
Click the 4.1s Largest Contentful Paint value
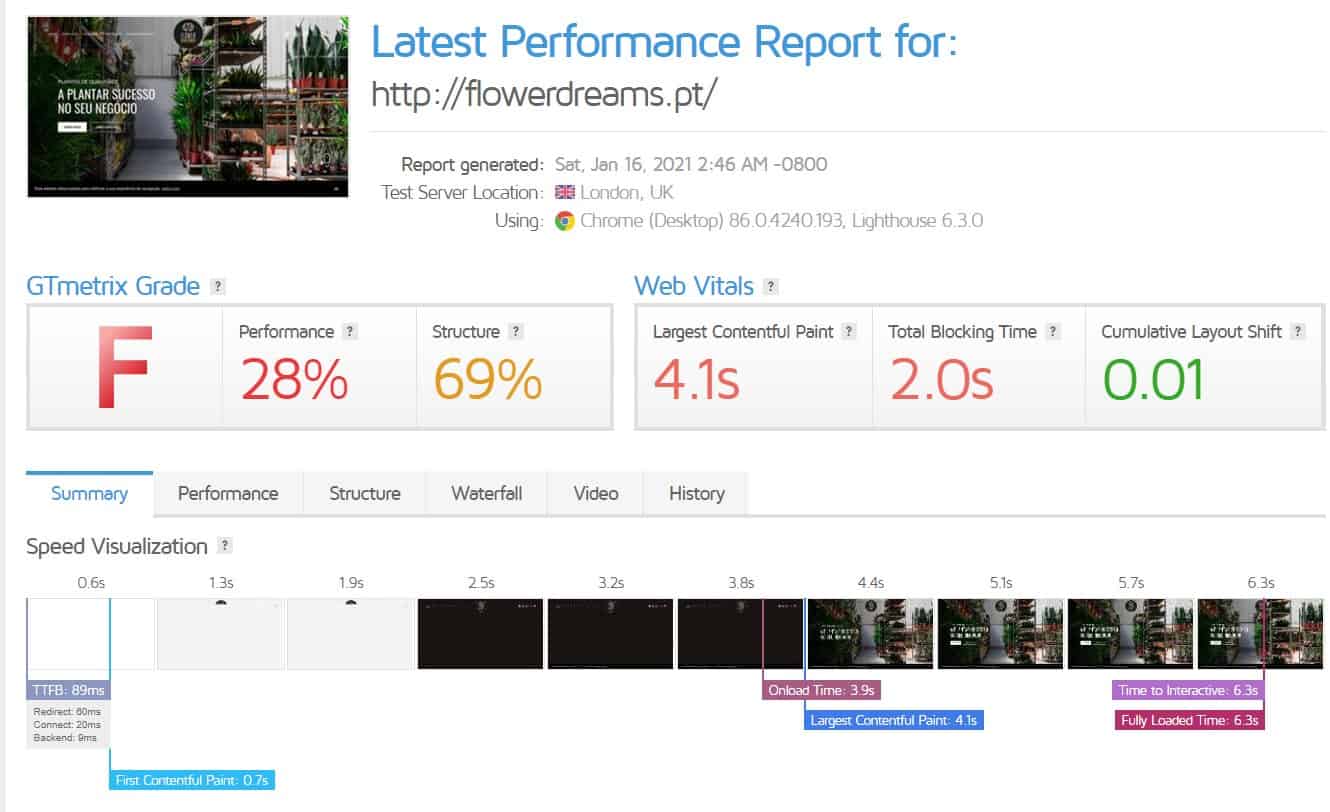(697, 380)
